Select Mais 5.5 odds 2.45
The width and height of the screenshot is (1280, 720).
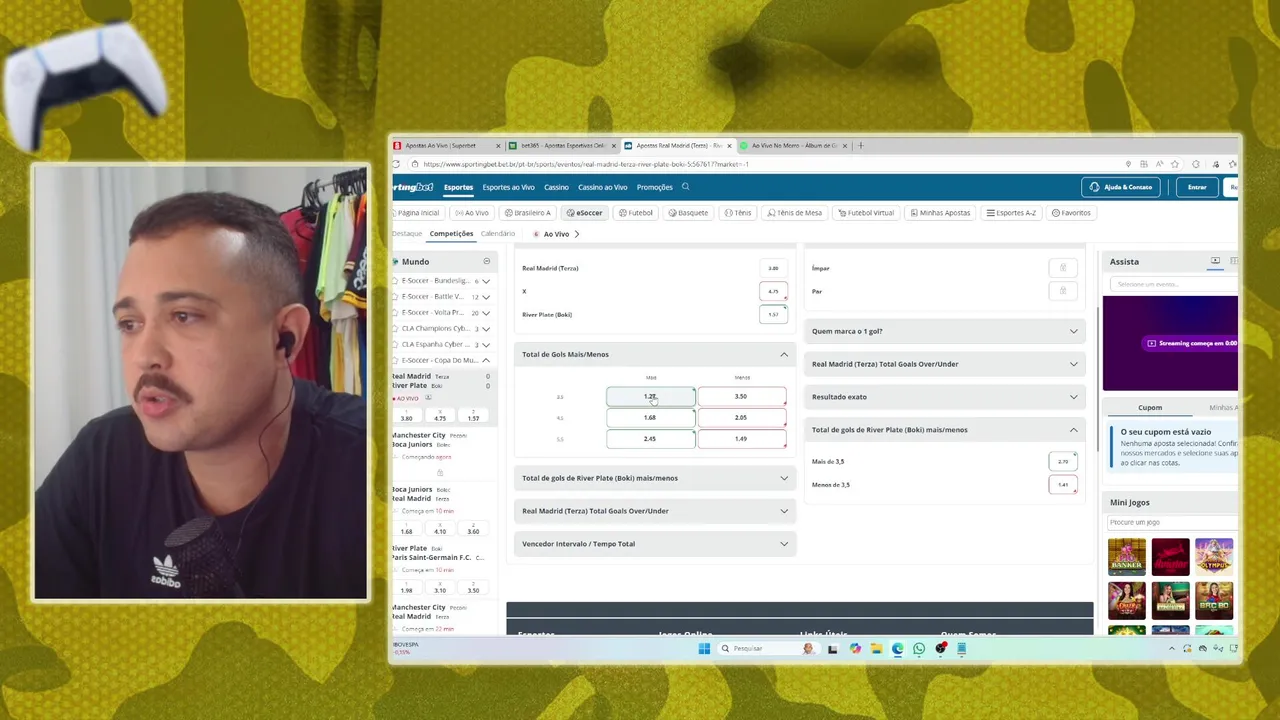pyautogui.click(x=650, y=439)
